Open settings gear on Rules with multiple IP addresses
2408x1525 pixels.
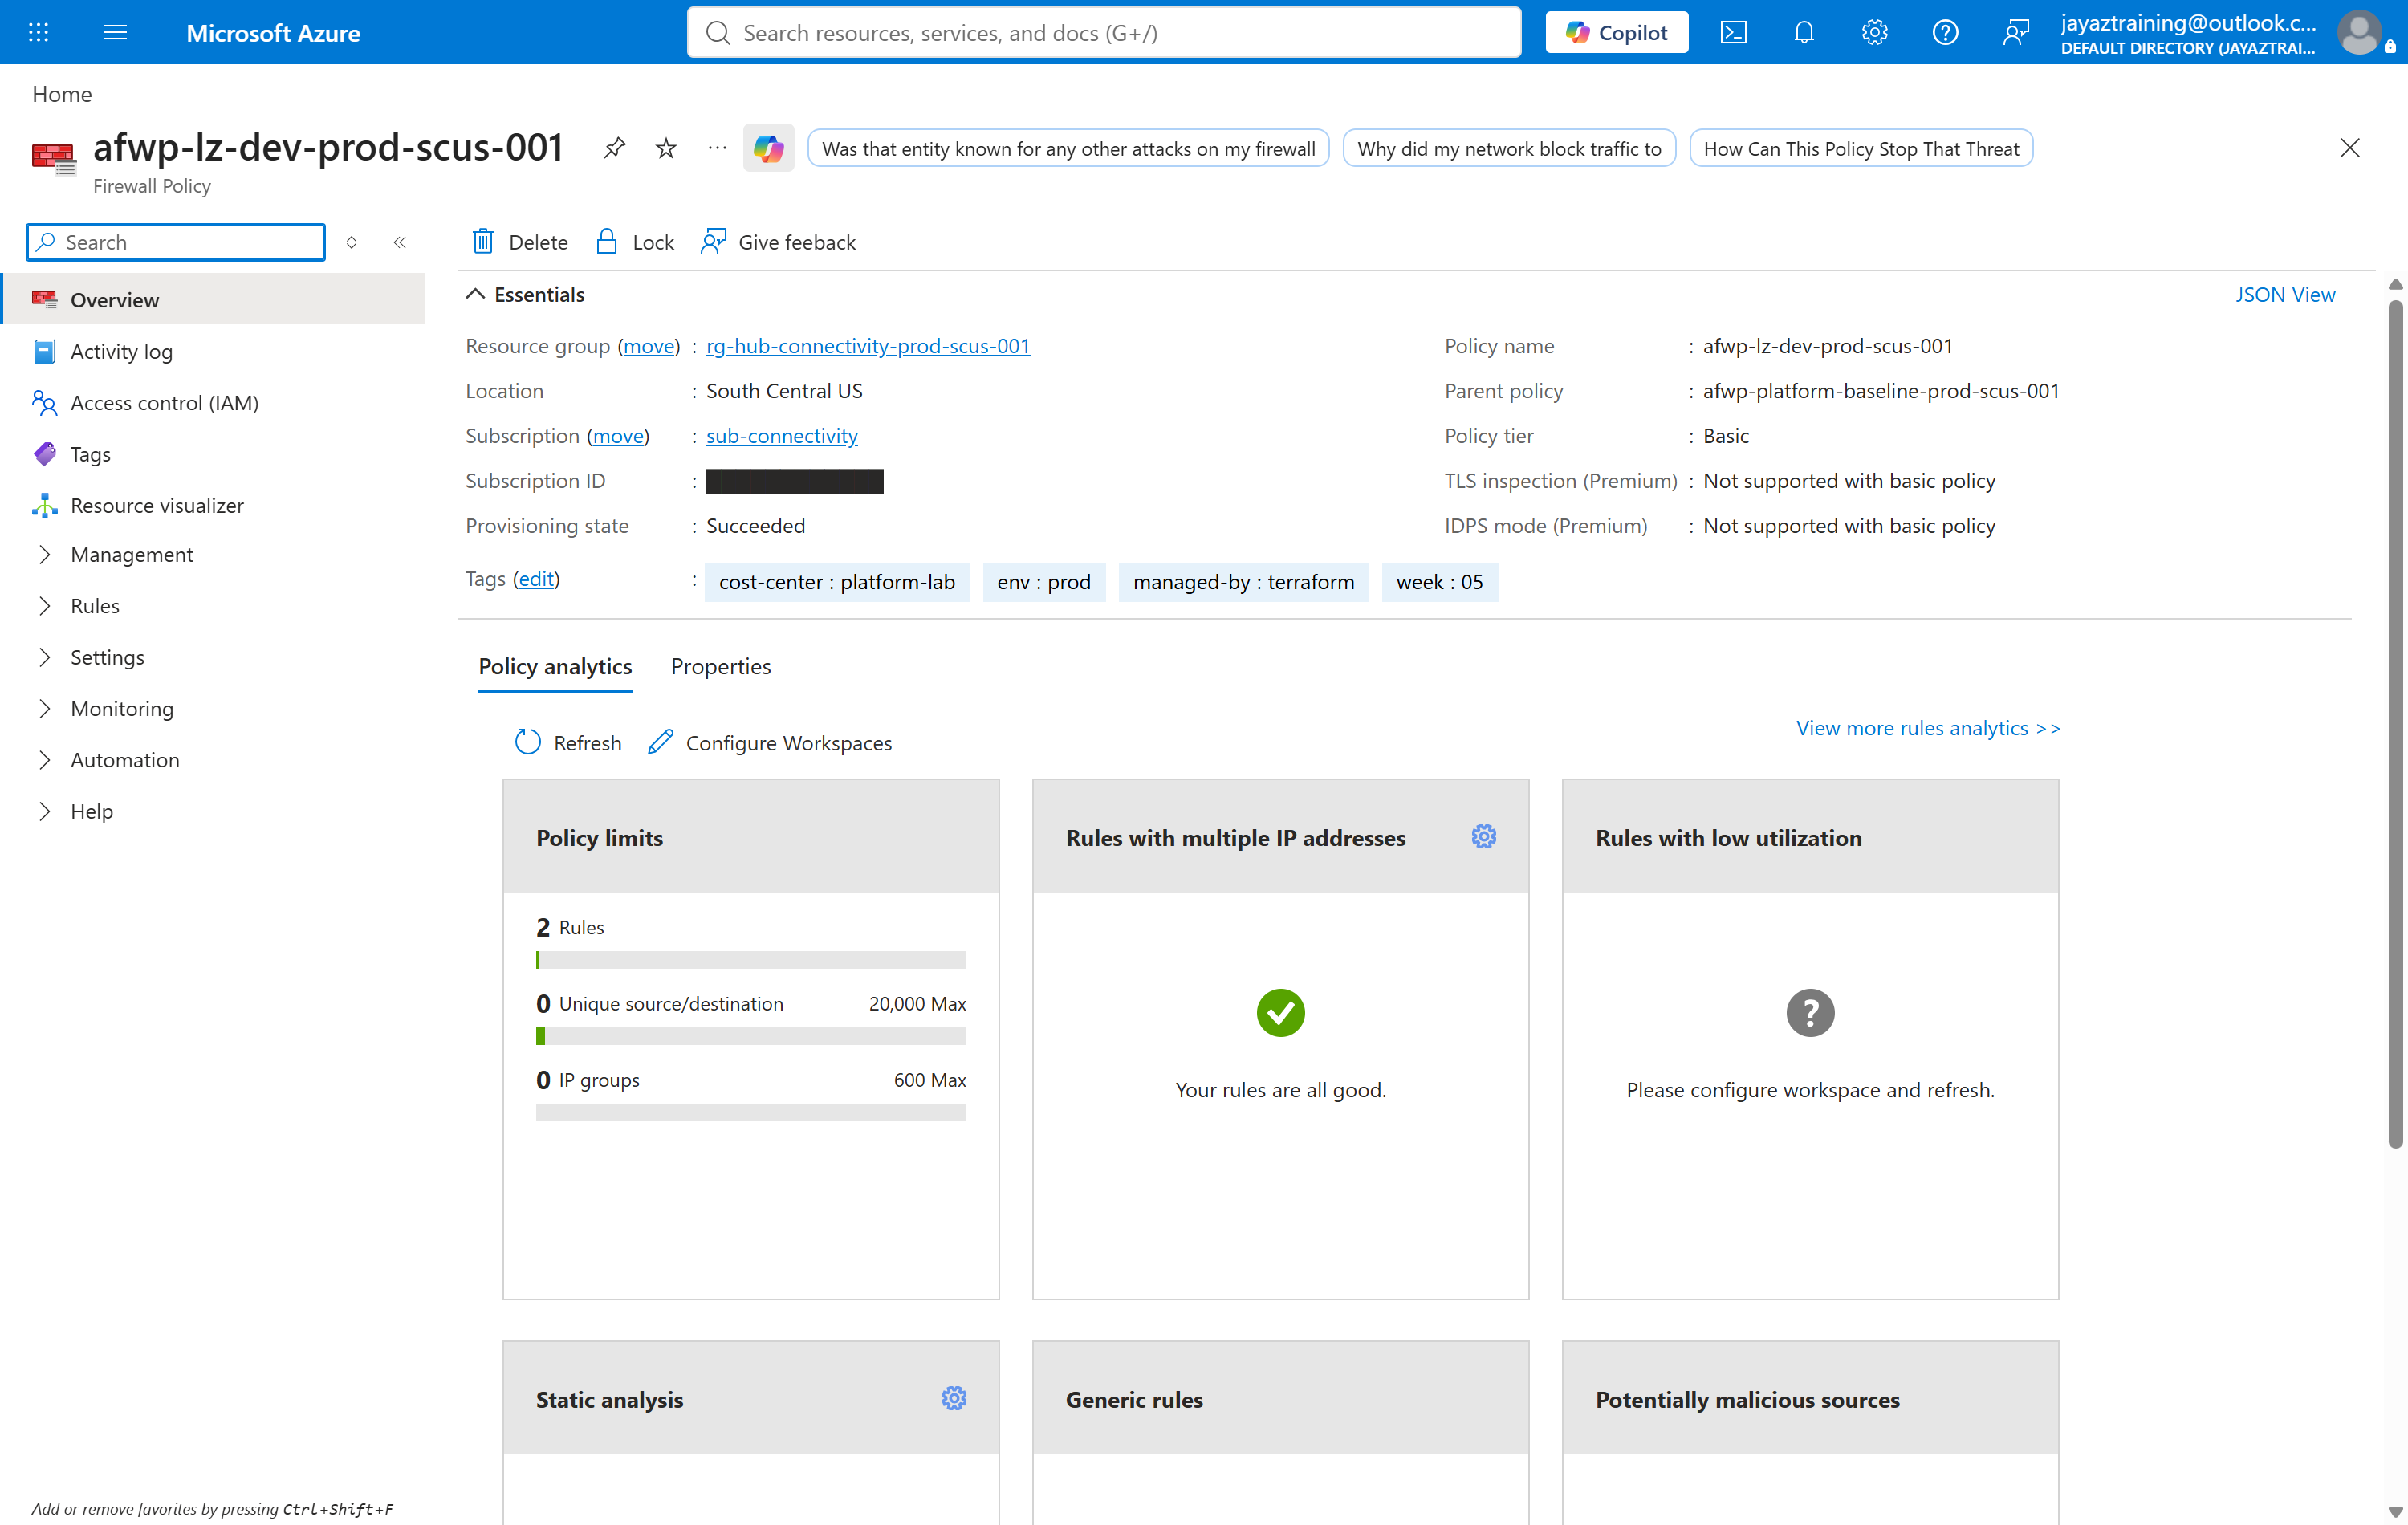click(1483, 837)
